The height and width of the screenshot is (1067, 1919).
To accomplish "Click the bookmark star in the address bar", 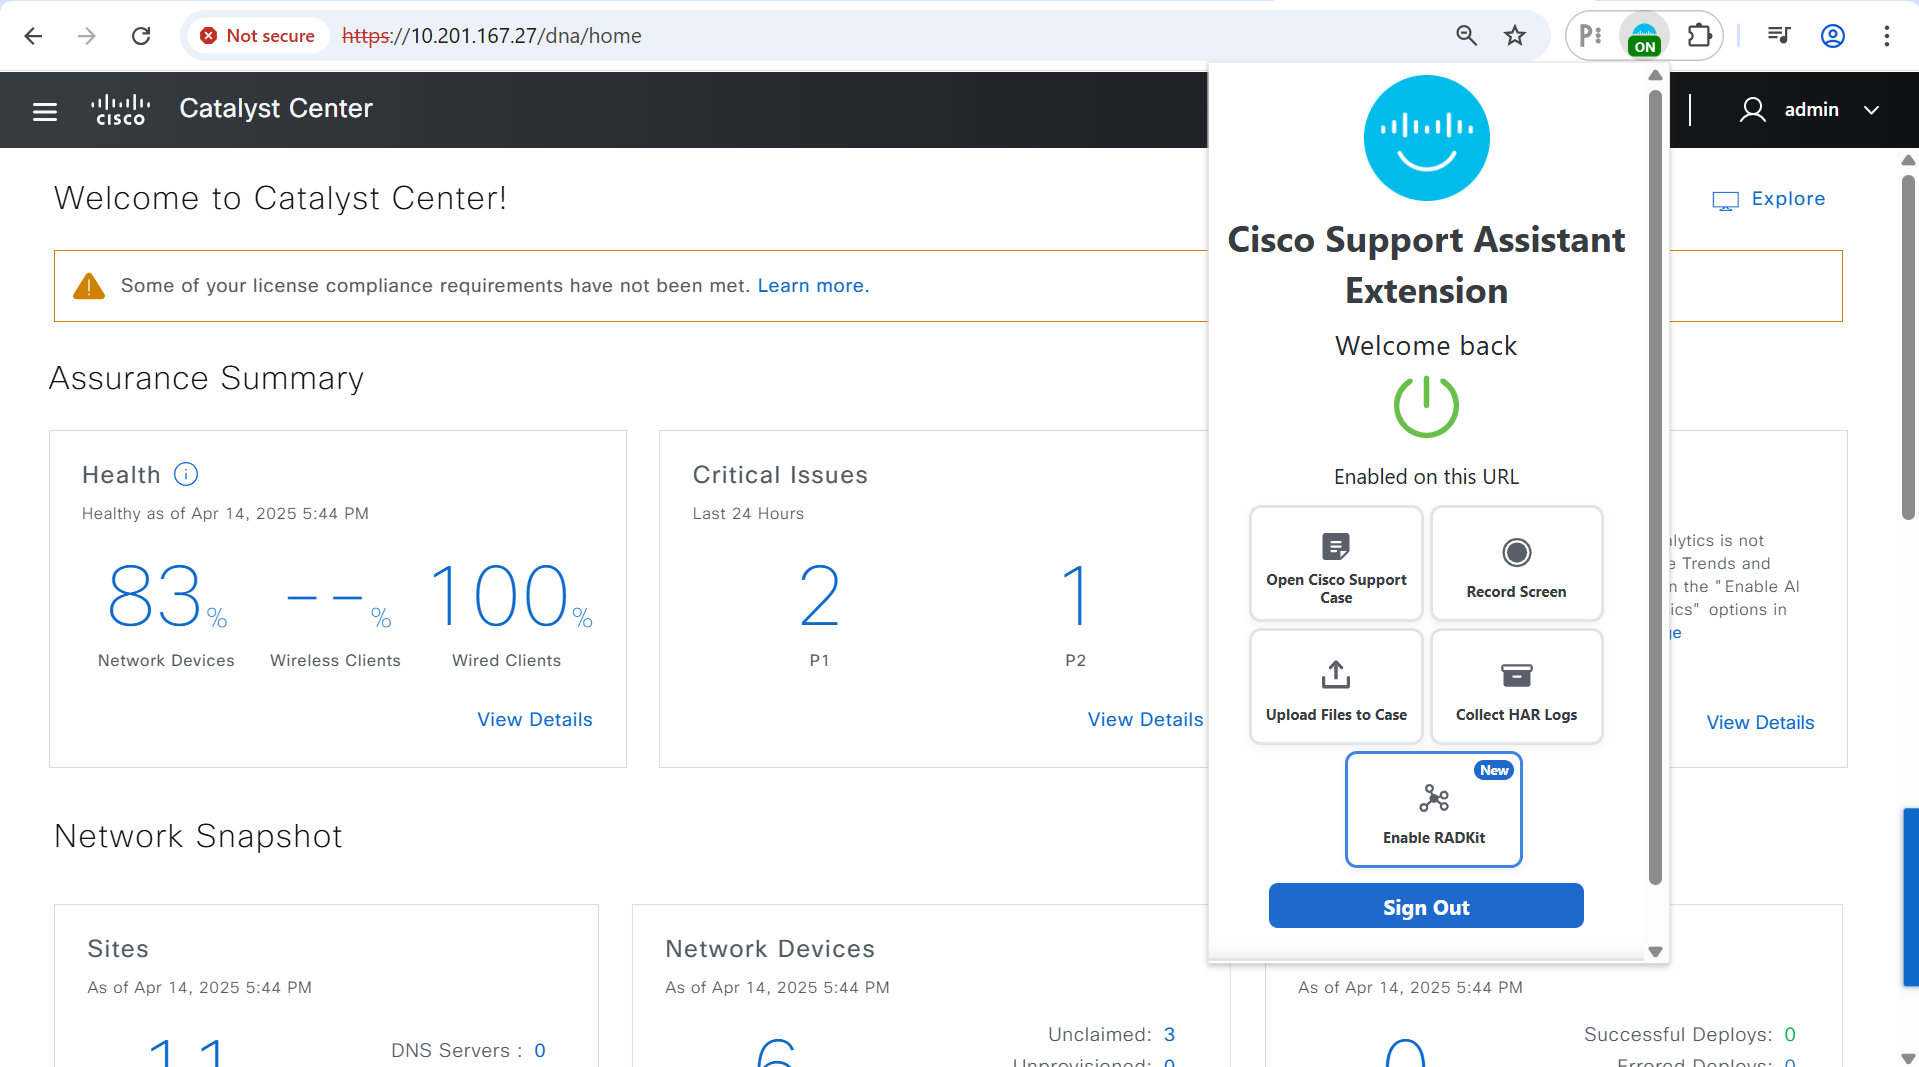I will (x=1514, y=35).
